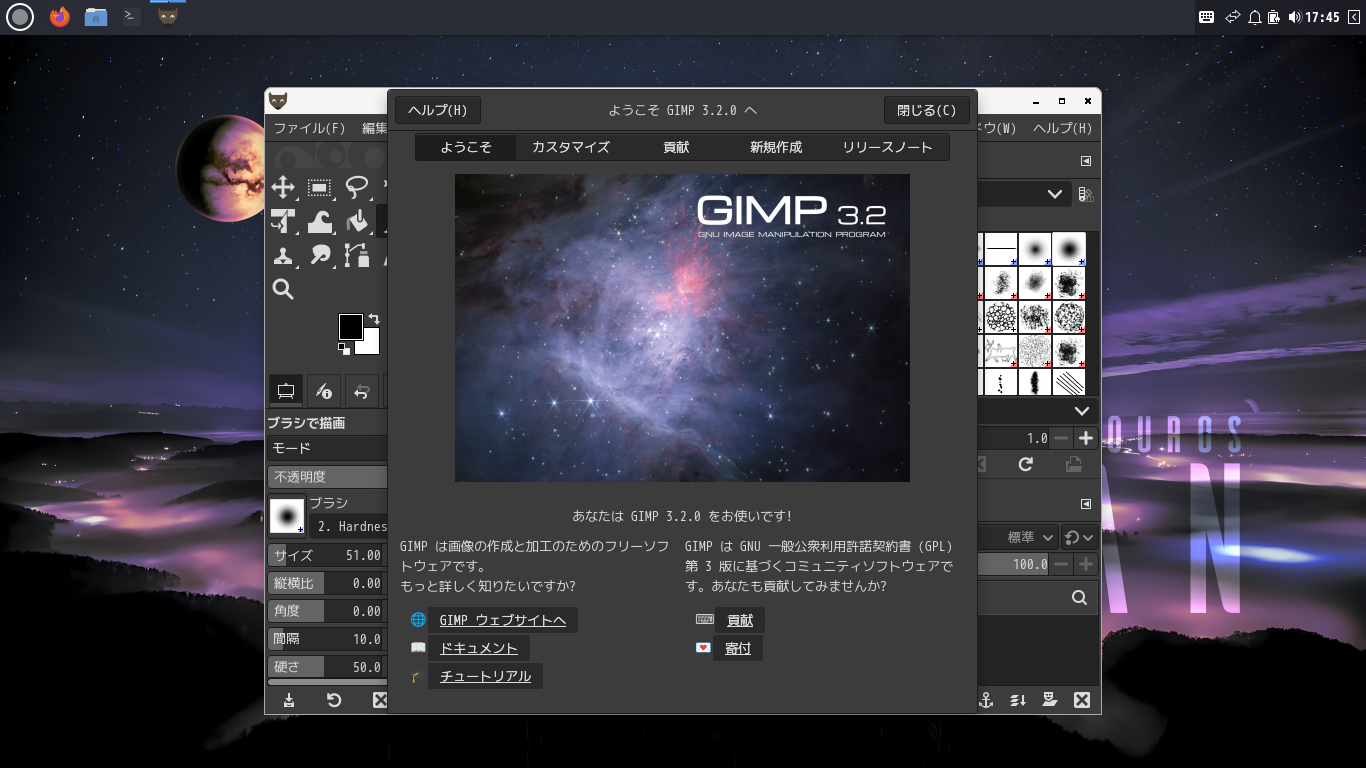This screenshot has width=1366, height=768.
Task: Refresh the brushes list
Action: (x=1025, y=464)
